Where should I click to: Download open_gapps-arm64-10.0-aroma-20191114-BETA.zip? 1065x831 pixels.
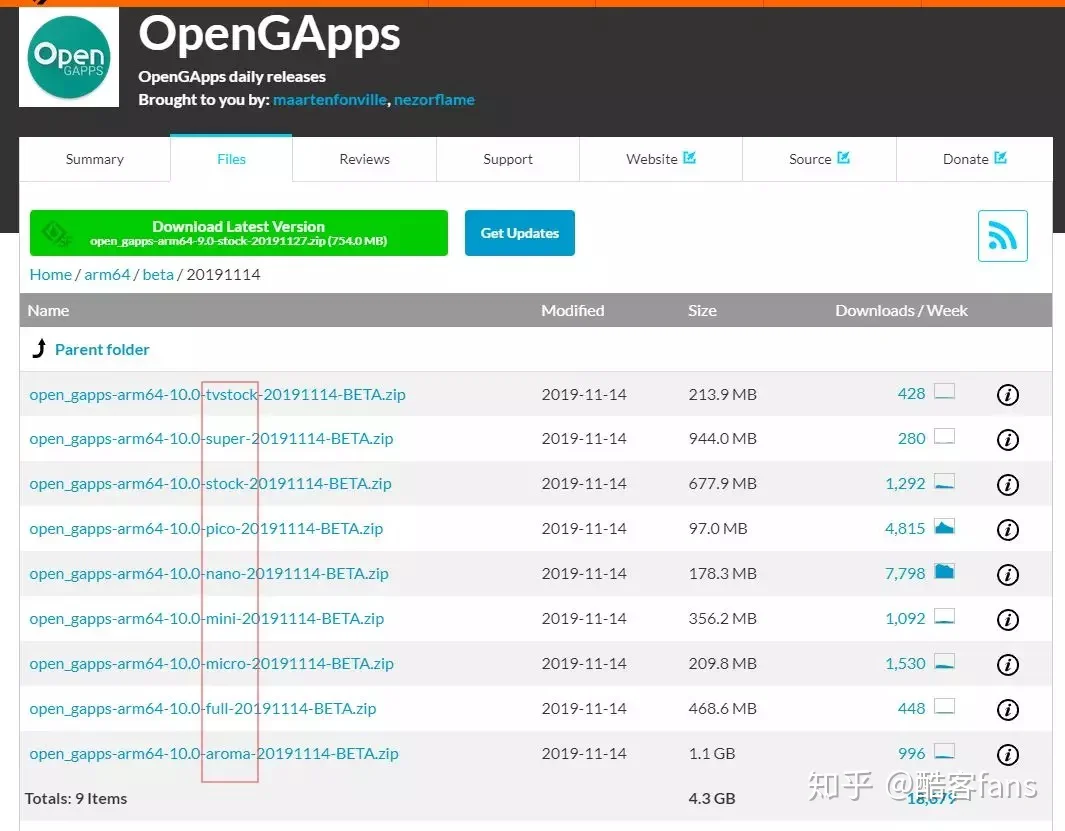[214, 754]
